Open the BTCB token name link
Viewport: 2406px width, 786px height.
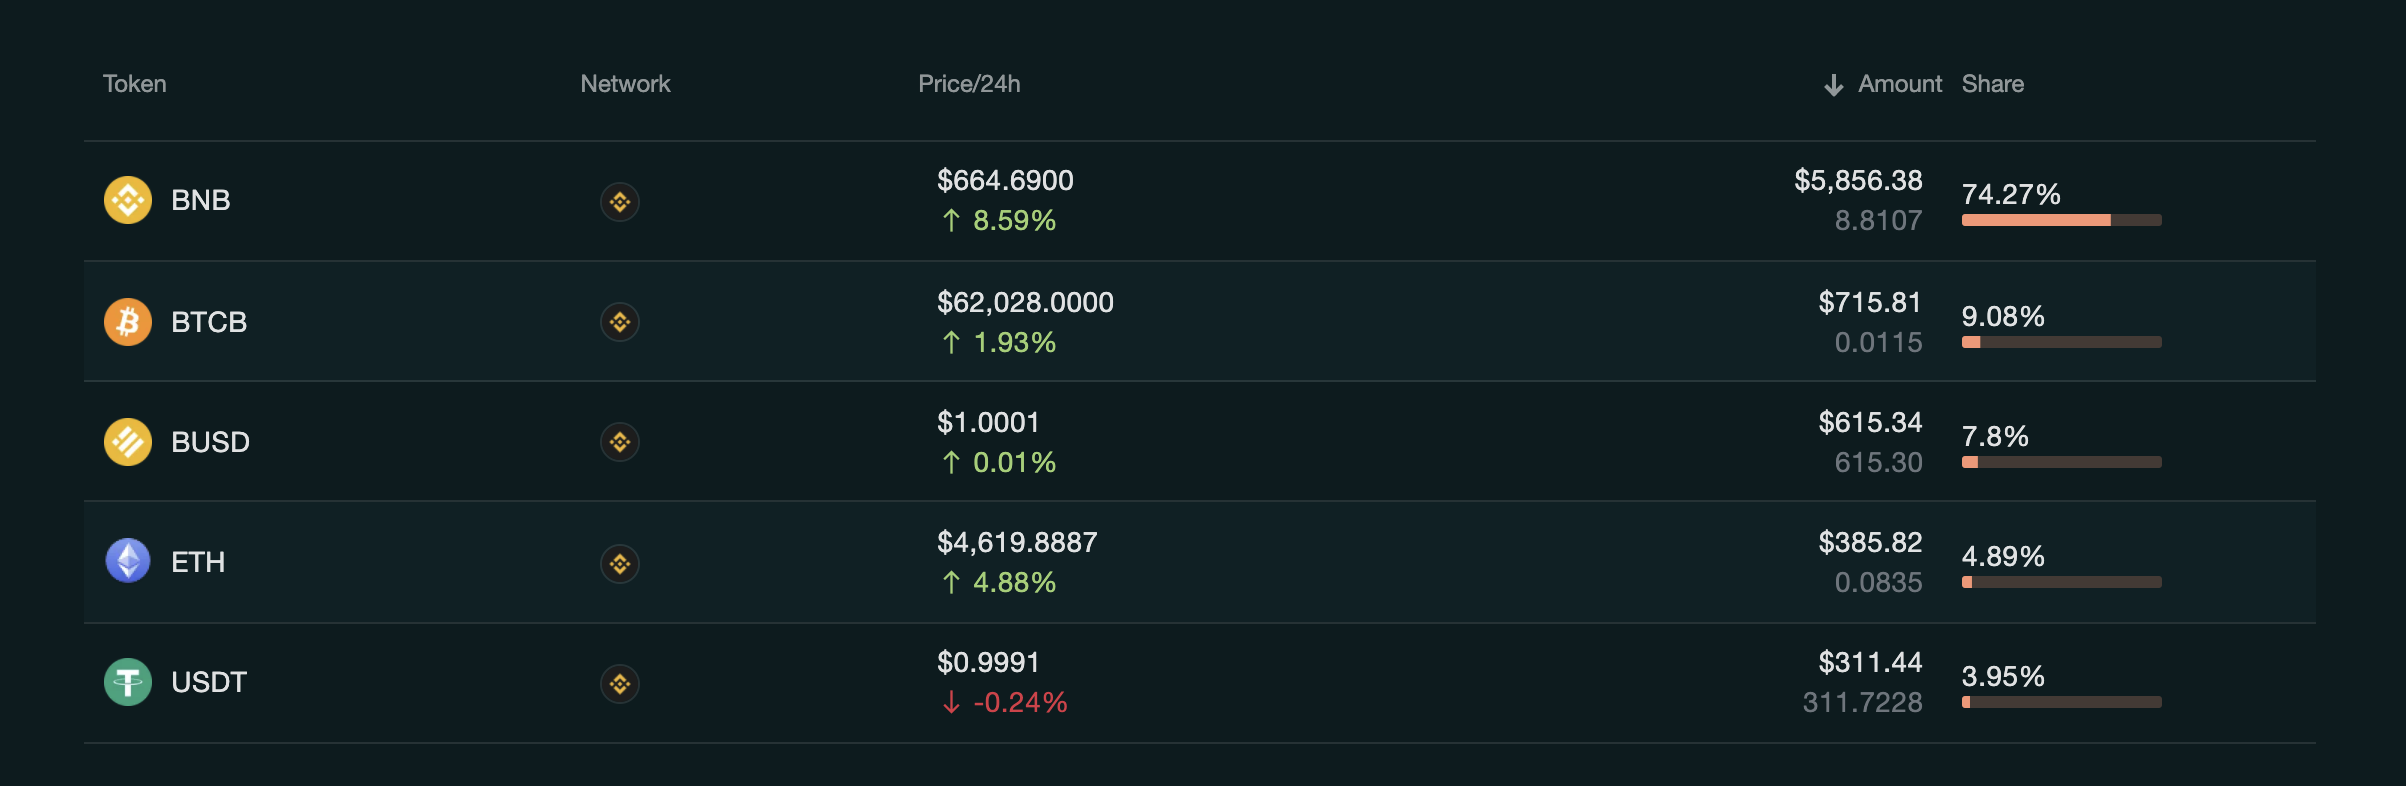(209, 322)
